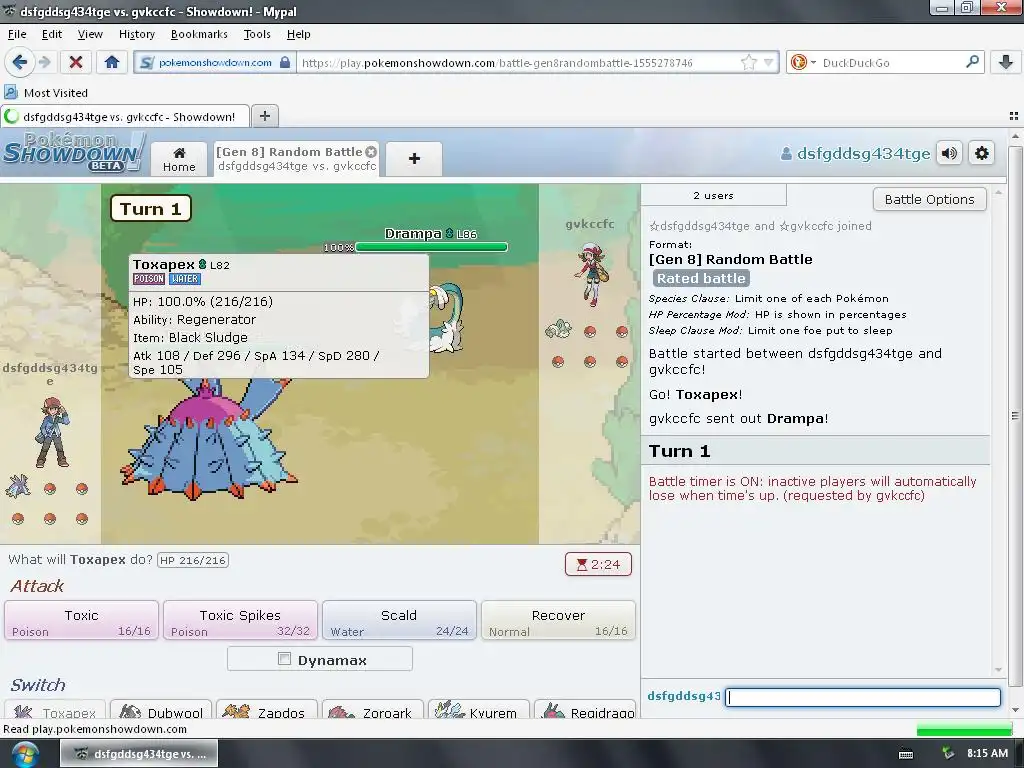Open the History menu
Viewport: 1024px width, 768px height.
[136, 34]
